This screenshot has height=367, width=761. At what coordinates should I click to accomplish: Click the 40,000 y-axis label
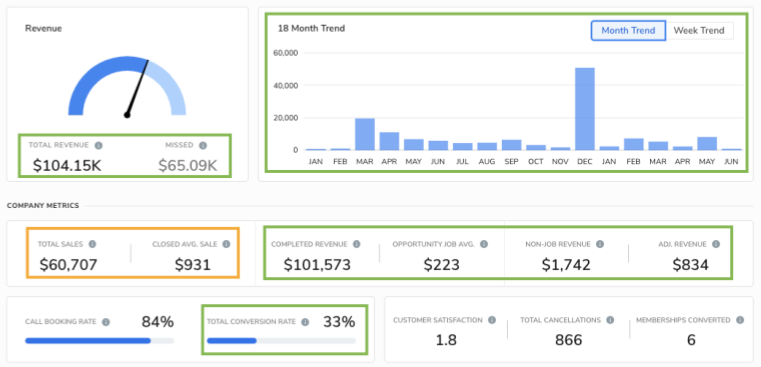tap(285, 85)
